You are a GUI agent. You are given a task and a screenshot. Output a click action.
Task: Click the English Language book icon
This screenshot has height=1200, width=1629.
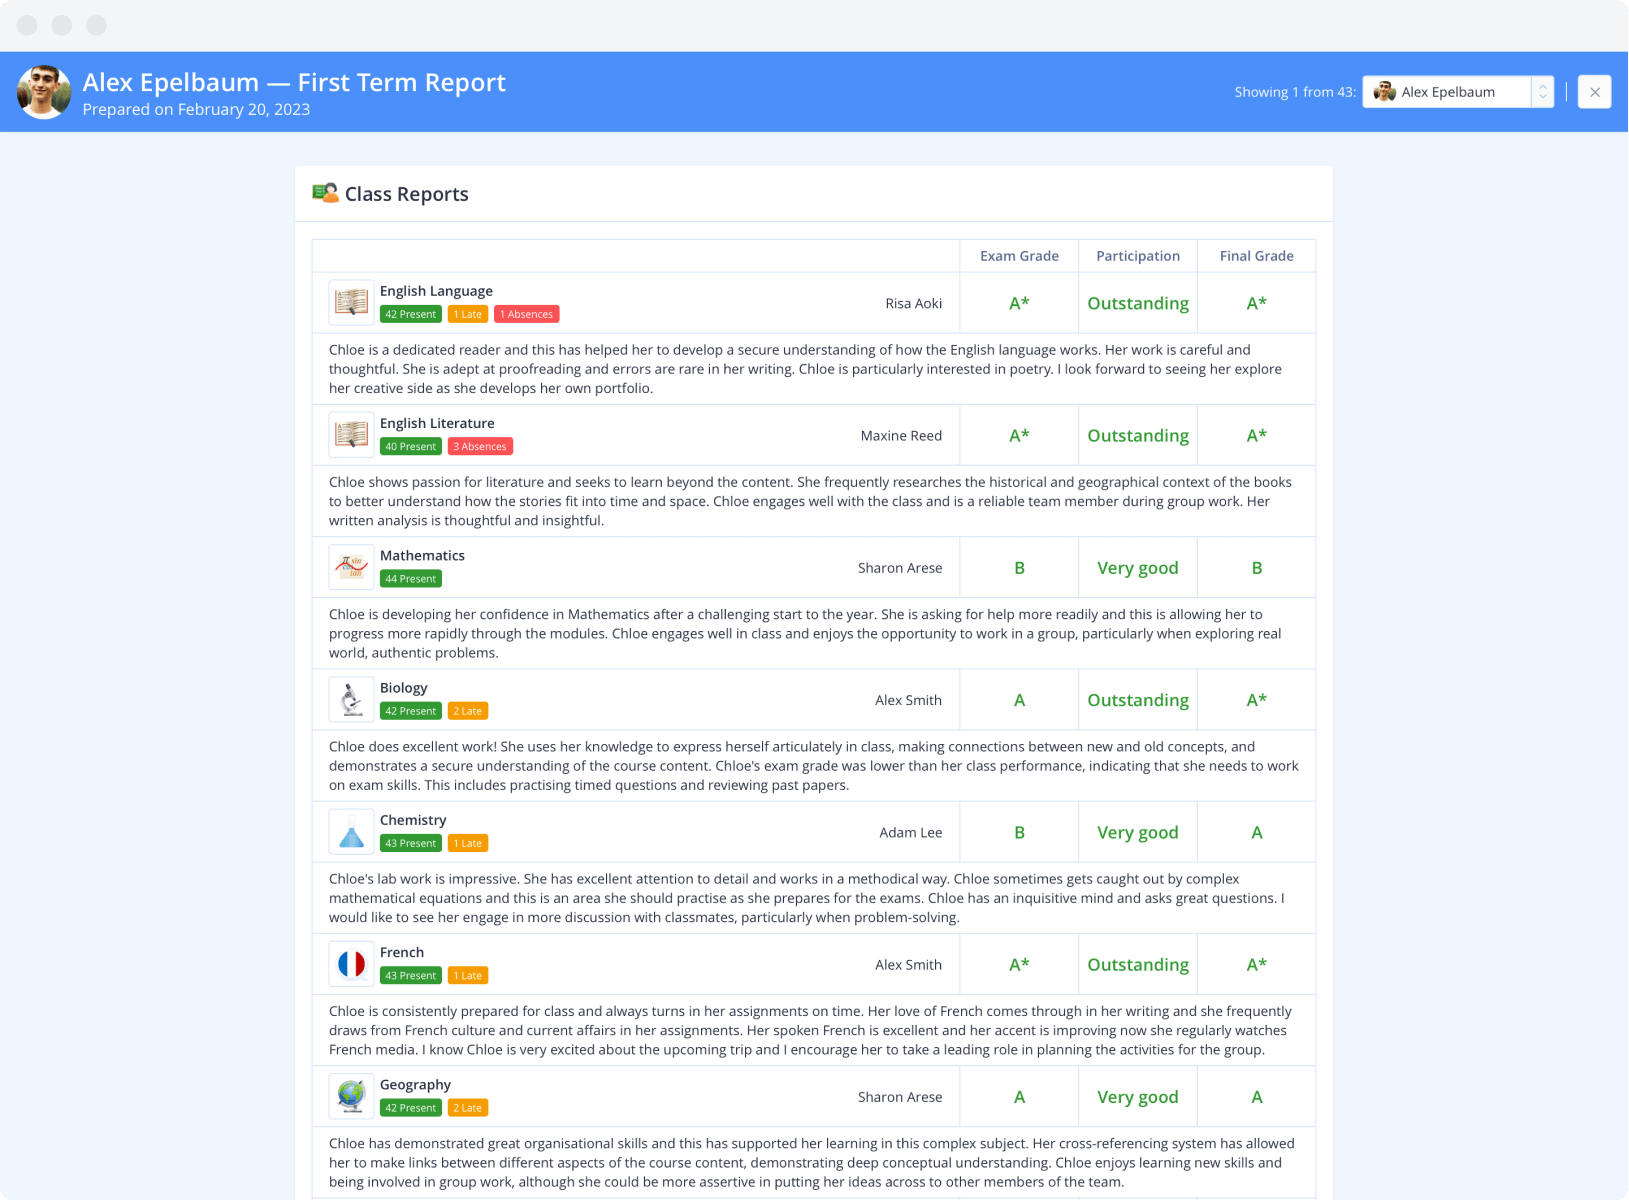point(351,302)
